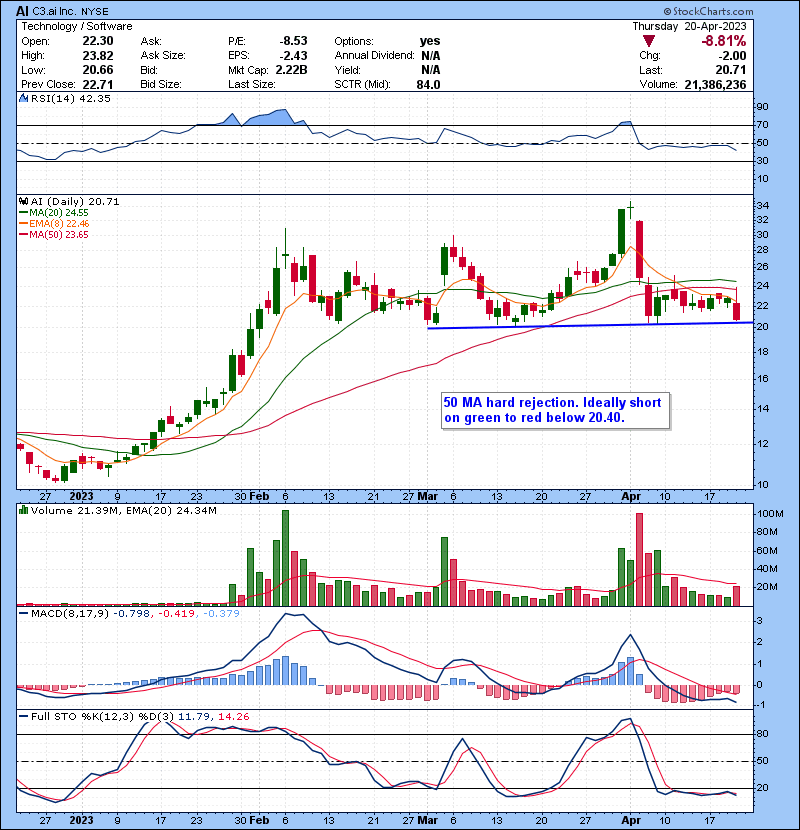
Task: Click the 100M label on the volume axis
Action: click(770, 514)
